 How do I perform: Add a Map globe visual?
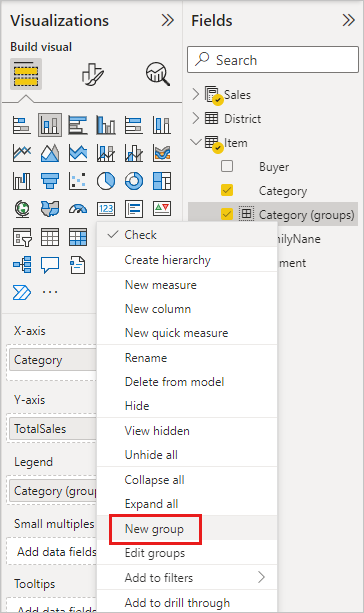pyautogui.click(x=22, y=209)
